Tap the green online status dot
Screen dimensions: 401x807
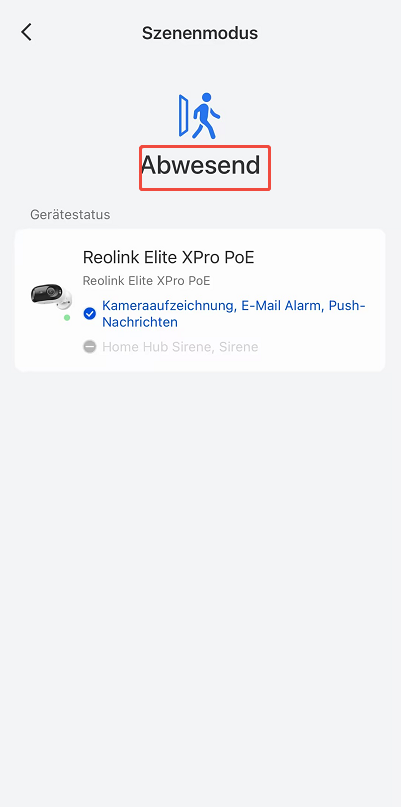[67, 318]
